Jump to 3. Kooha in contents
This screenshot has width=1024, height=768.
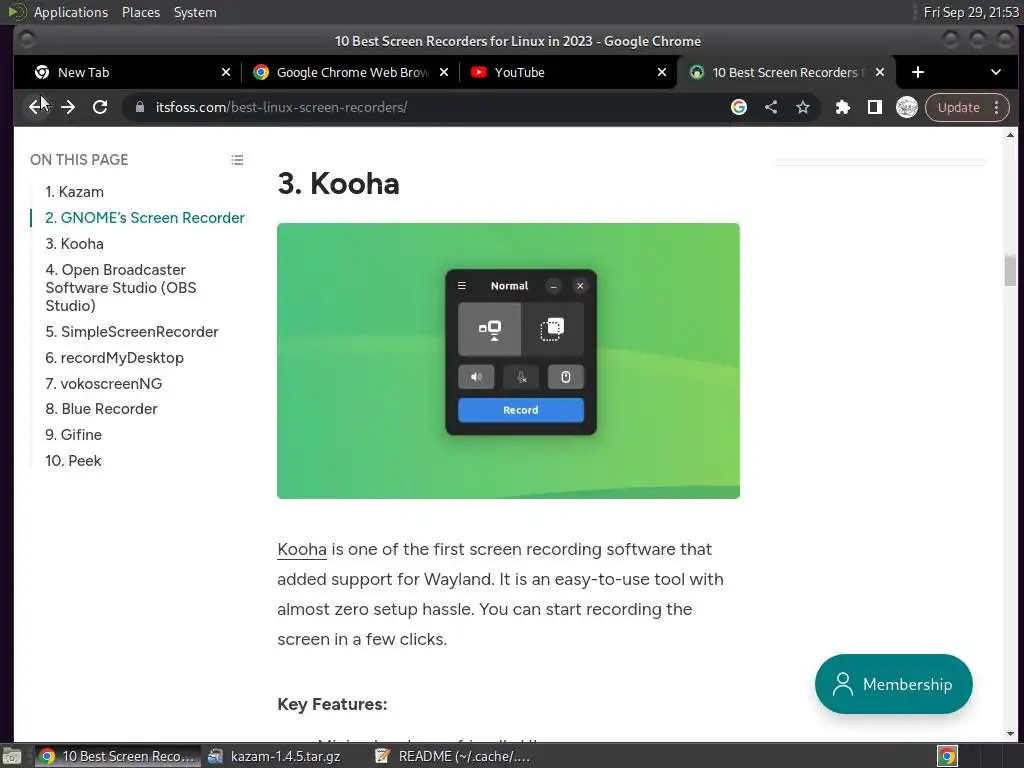click(74, 244)
